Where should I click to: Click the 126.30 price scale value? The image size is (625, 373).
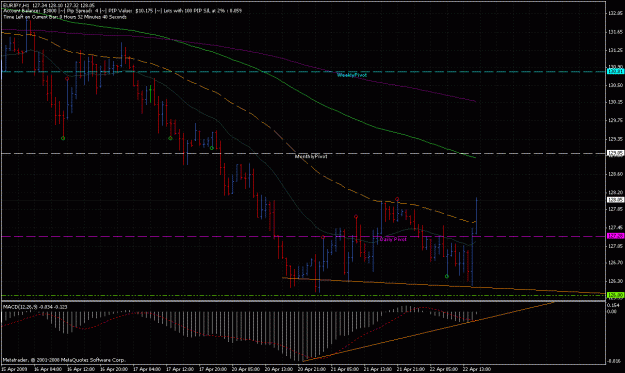(x=616, y=281)
